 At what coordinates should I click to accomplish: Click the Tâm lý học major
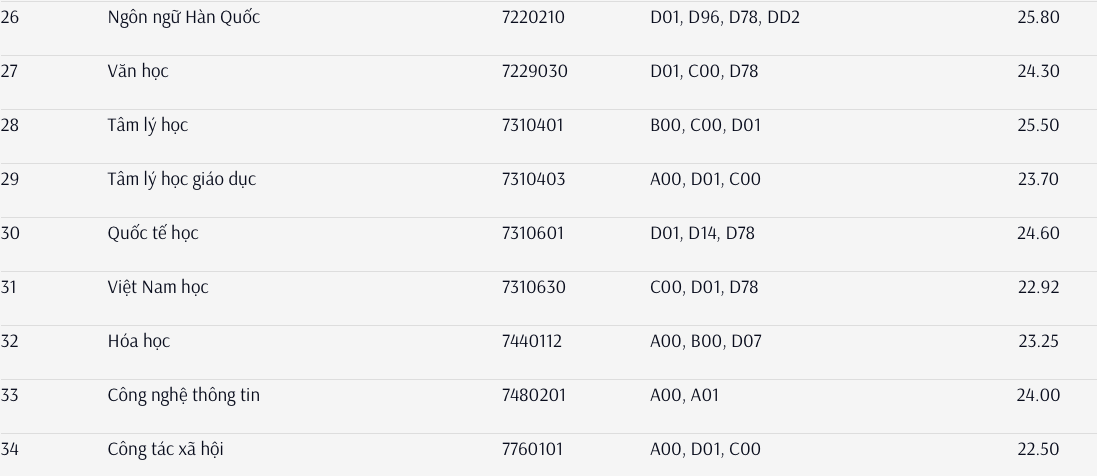tap(148, 126)
